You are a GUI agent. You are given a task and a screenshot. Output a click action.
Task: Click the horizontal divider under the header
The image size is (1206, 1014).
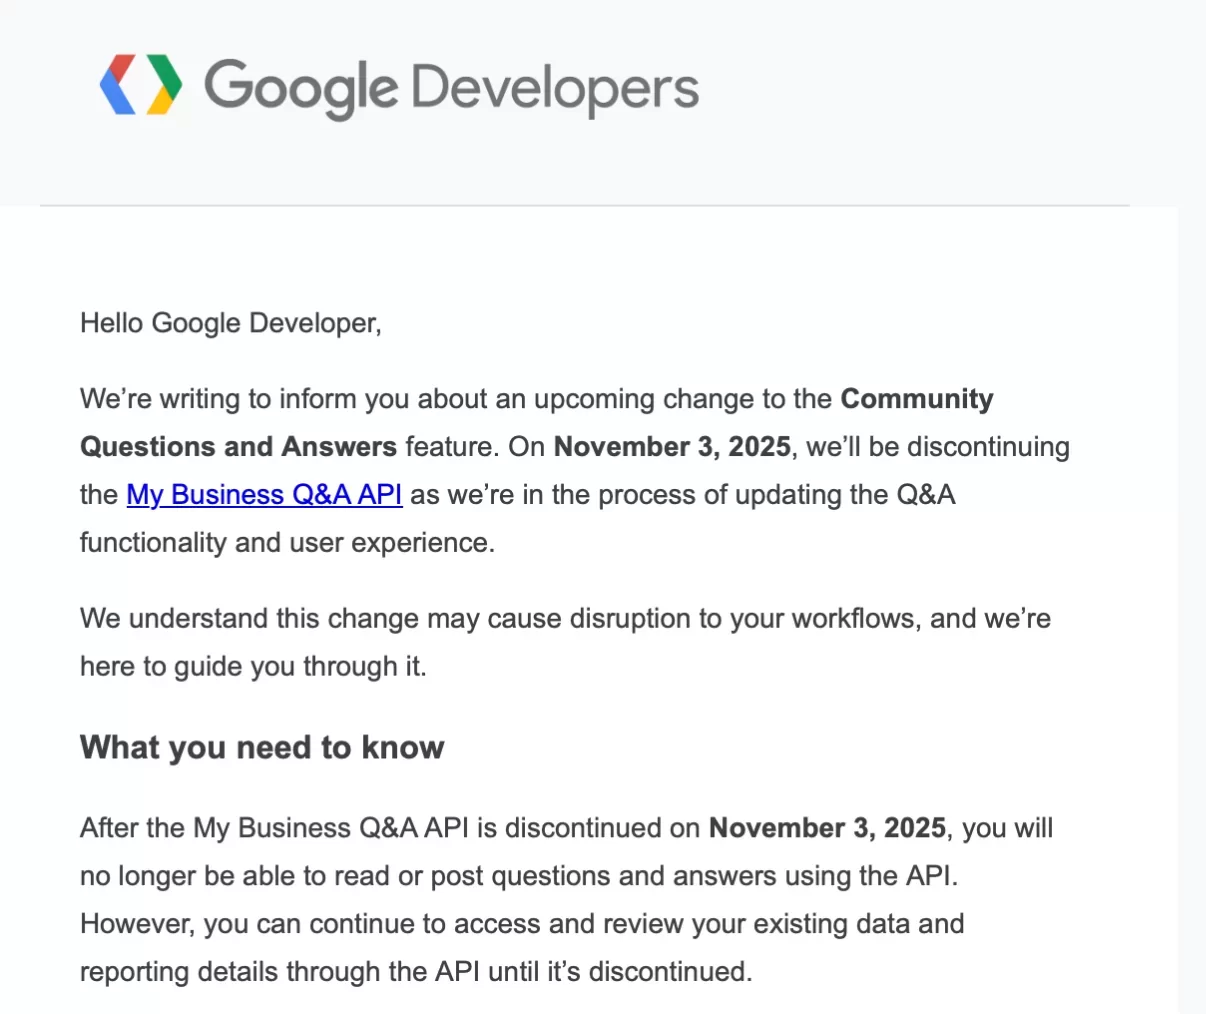pos(585,206)
